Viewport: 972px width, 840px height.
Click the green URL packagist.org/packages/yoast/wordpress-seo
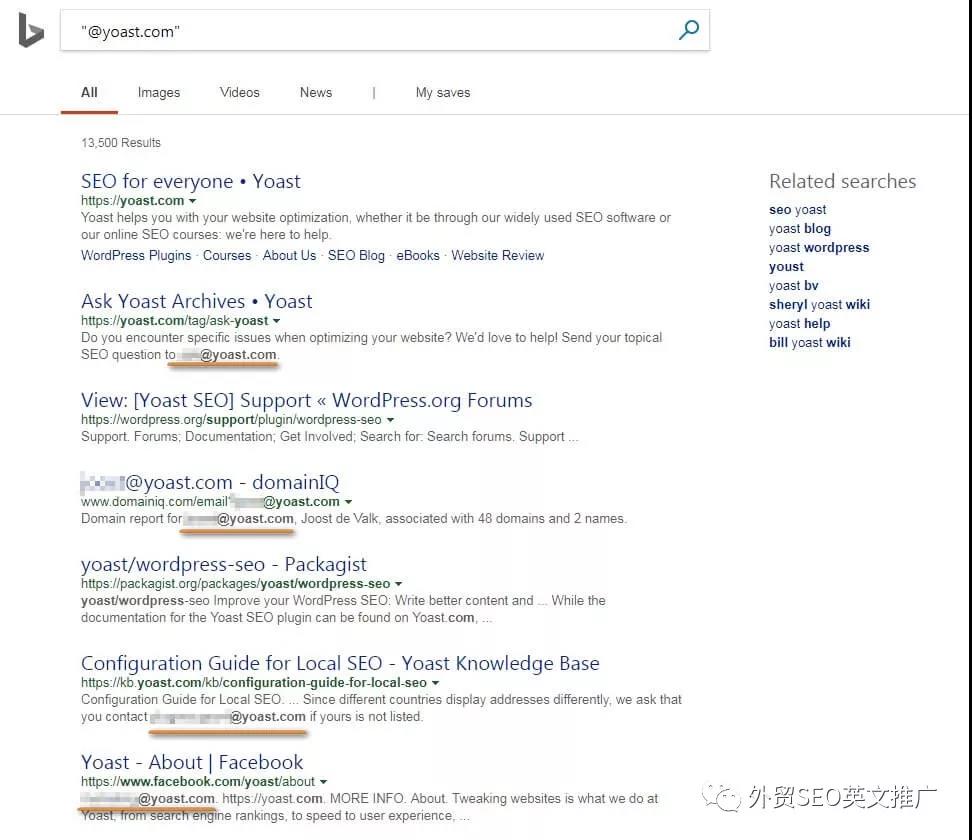click(x=236, y=584)
